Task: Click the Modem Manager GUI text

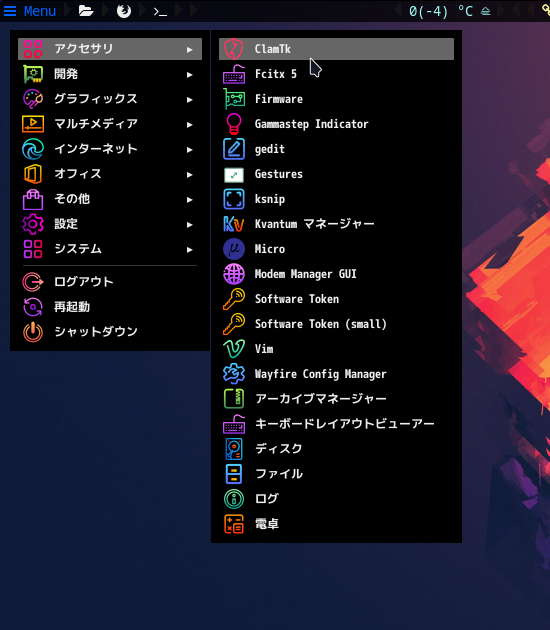Action: (x=305, y=274)
